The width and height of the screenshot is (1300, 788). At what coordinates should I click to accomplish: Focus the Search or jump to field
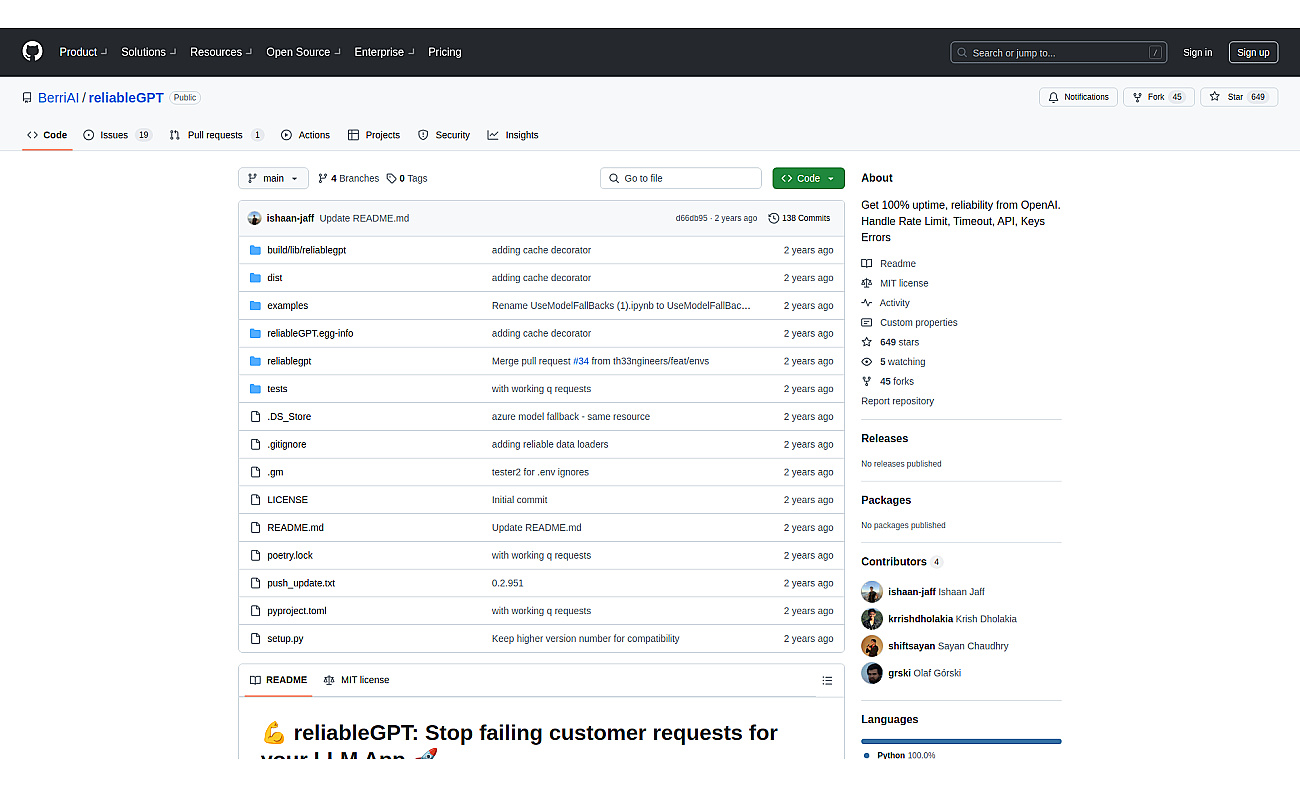[x=1058, y=52]
